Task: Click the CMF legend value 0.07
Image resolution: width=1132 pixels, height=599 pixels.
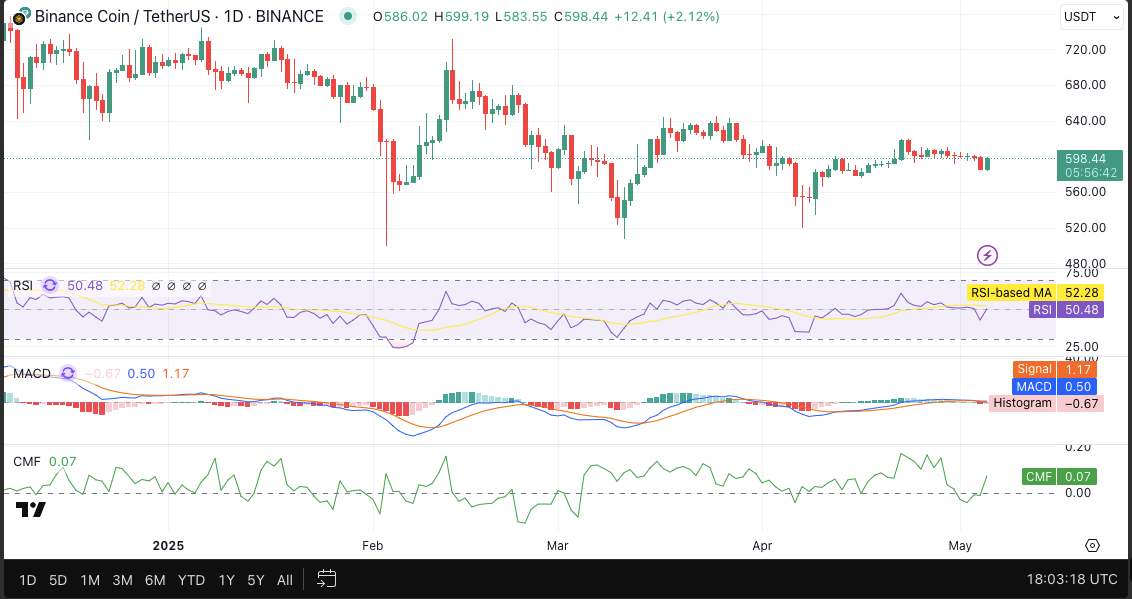Action: pos(63,461)
